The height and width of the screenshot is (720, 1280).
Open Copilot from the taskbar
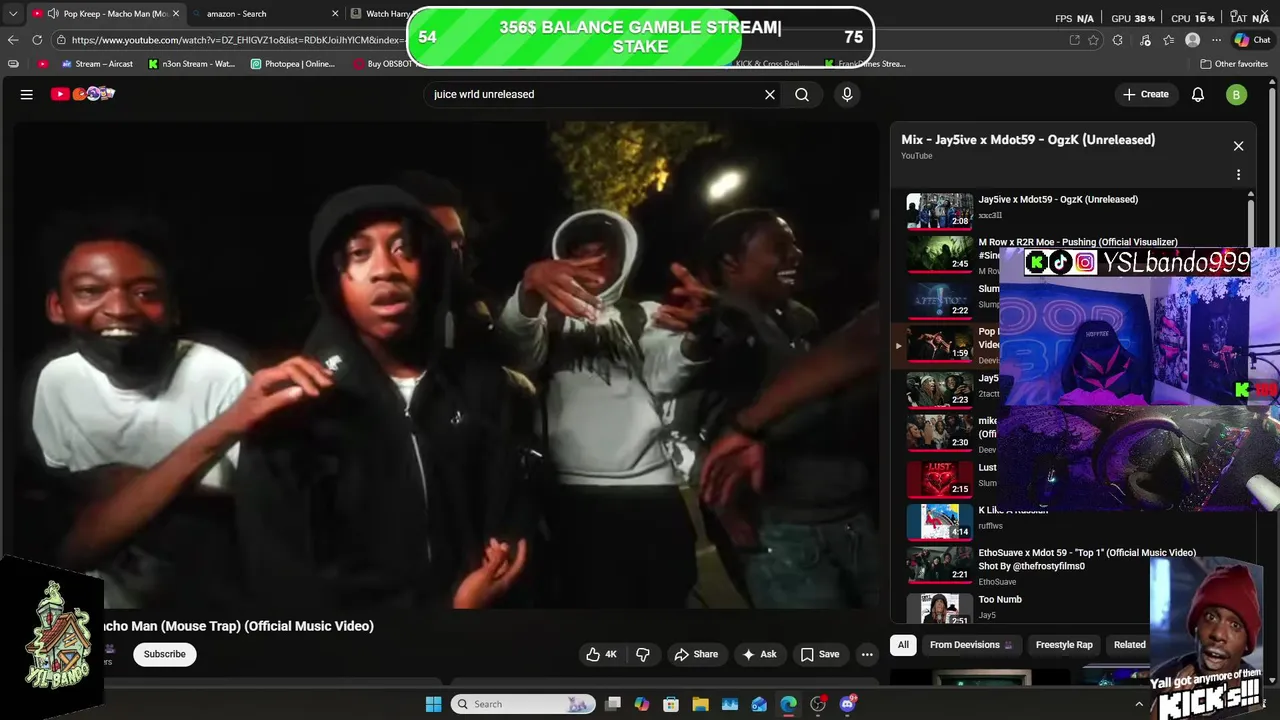[x=642, y=704]
